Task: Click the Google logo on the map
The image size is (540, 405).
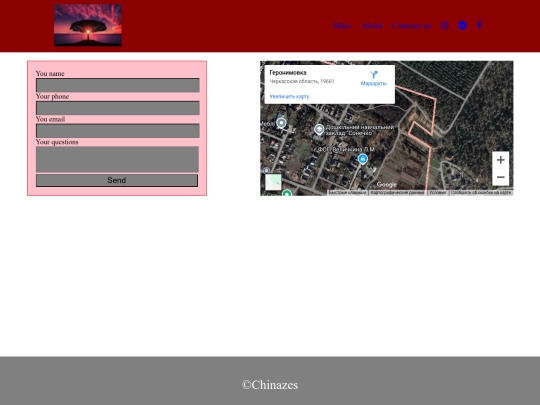Action: [387, 185]
